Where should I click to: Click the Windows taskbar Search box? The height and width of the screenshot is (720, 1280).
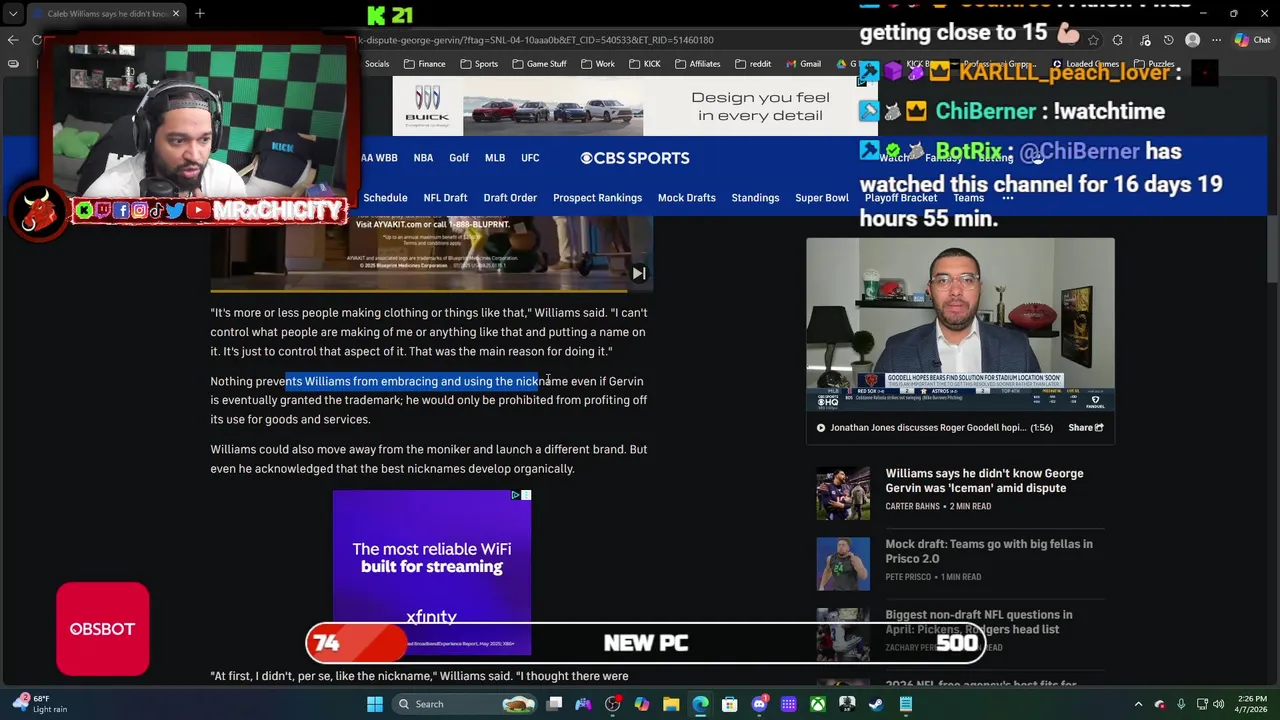pos(463,704)
